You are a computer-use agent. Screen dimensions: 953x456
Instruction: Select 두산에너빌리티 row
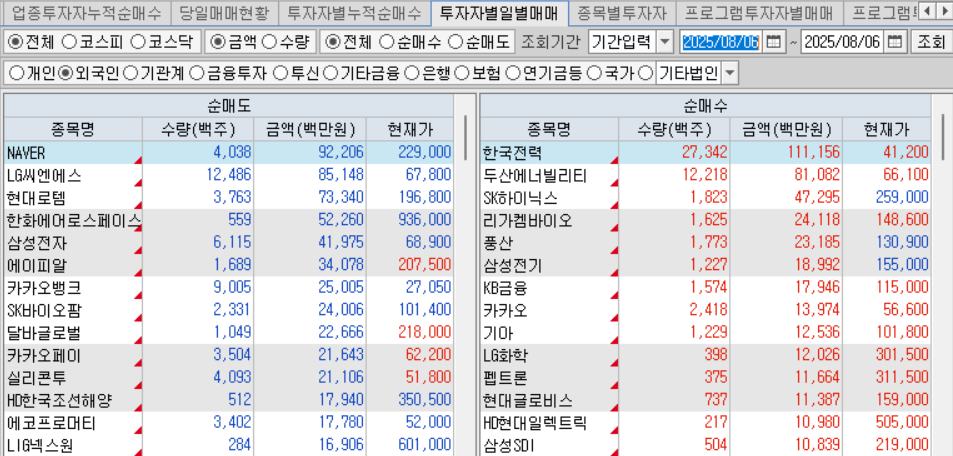click(706, 176)
